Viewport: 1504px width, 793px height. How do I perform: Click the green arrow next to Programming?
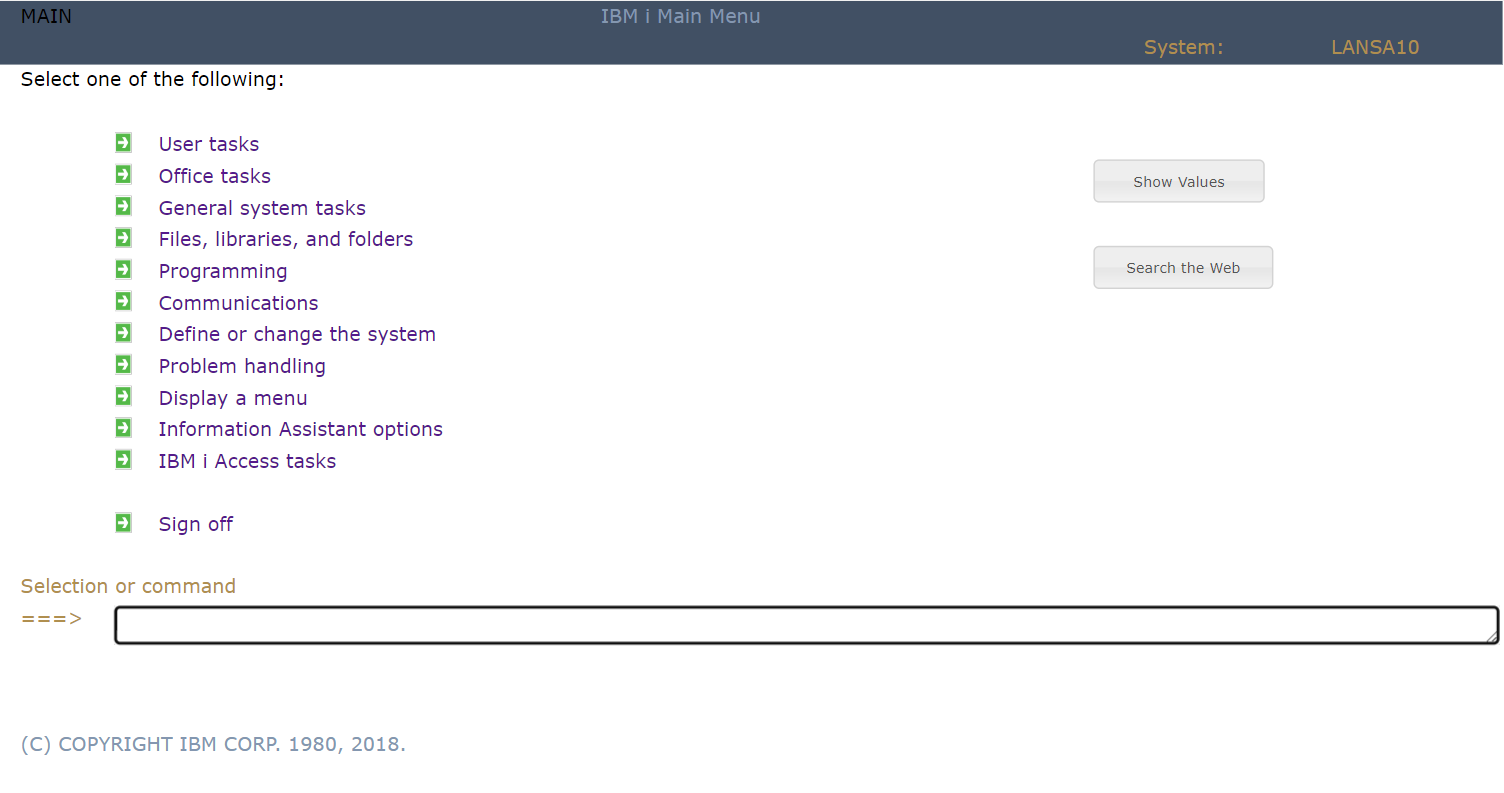123,270
